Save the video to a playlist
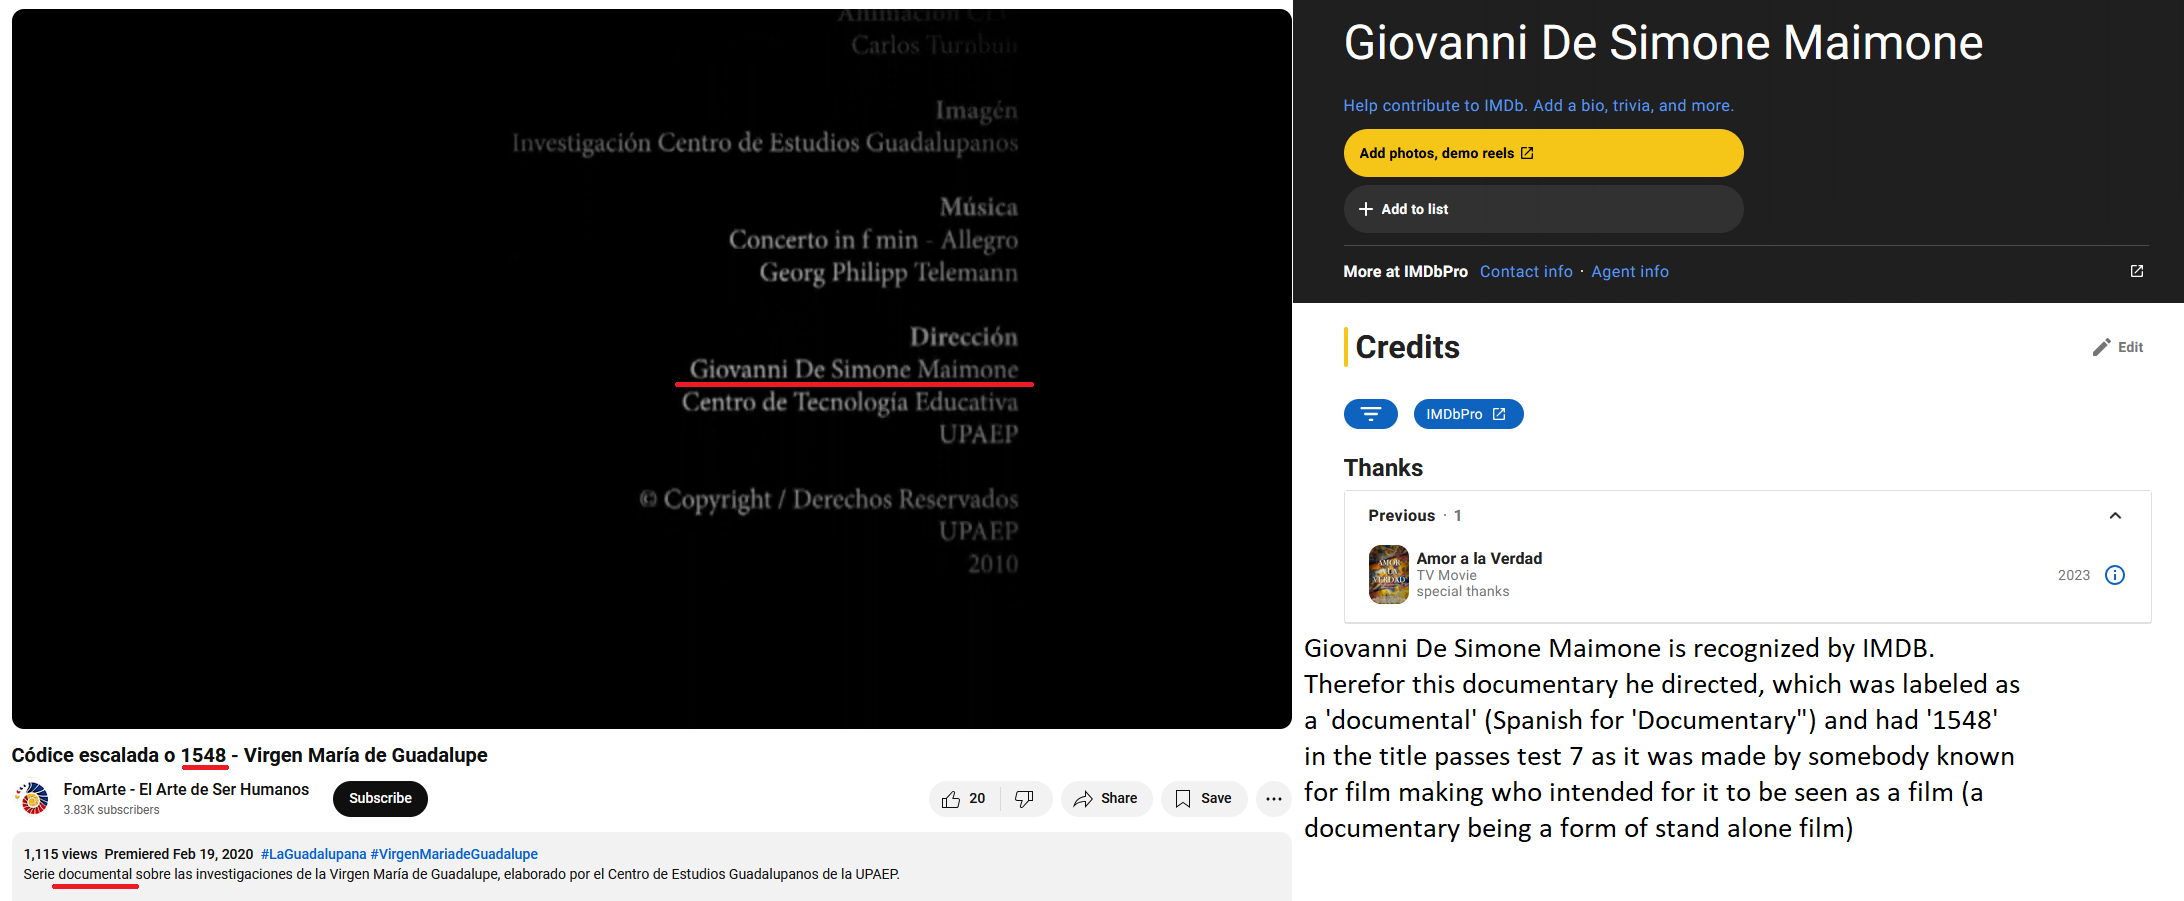The height and width of the screenshot is (901, 2184). [x=1204, y=798]
